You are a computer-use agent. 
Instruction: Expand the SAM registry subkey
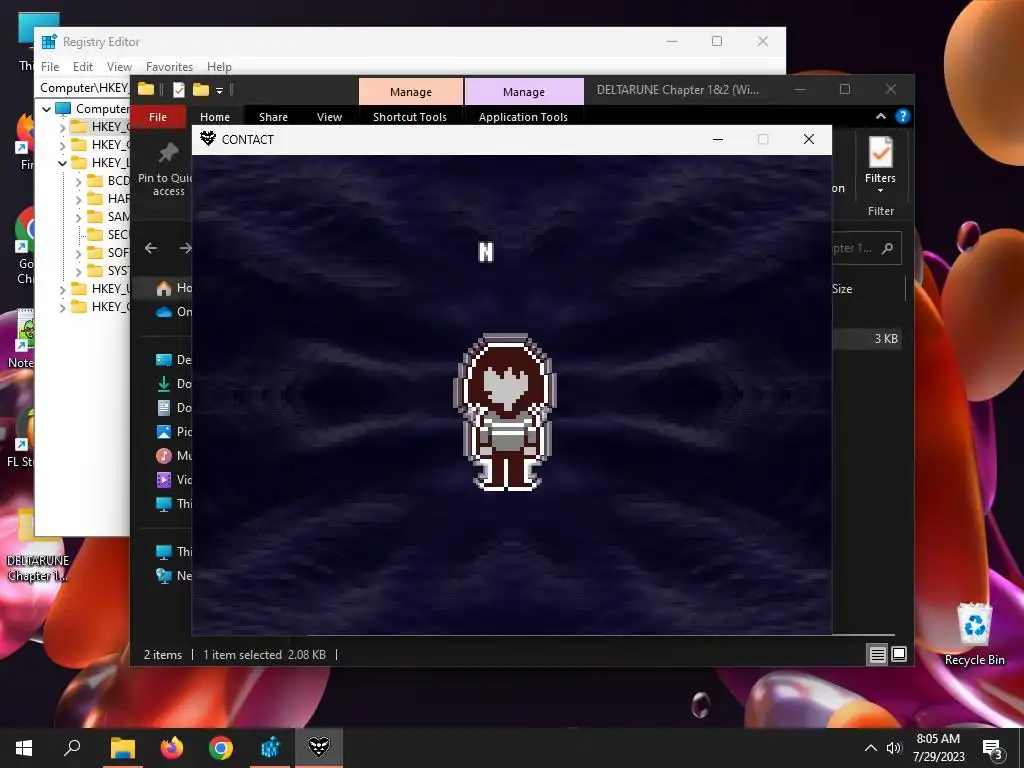coord(78,217)
